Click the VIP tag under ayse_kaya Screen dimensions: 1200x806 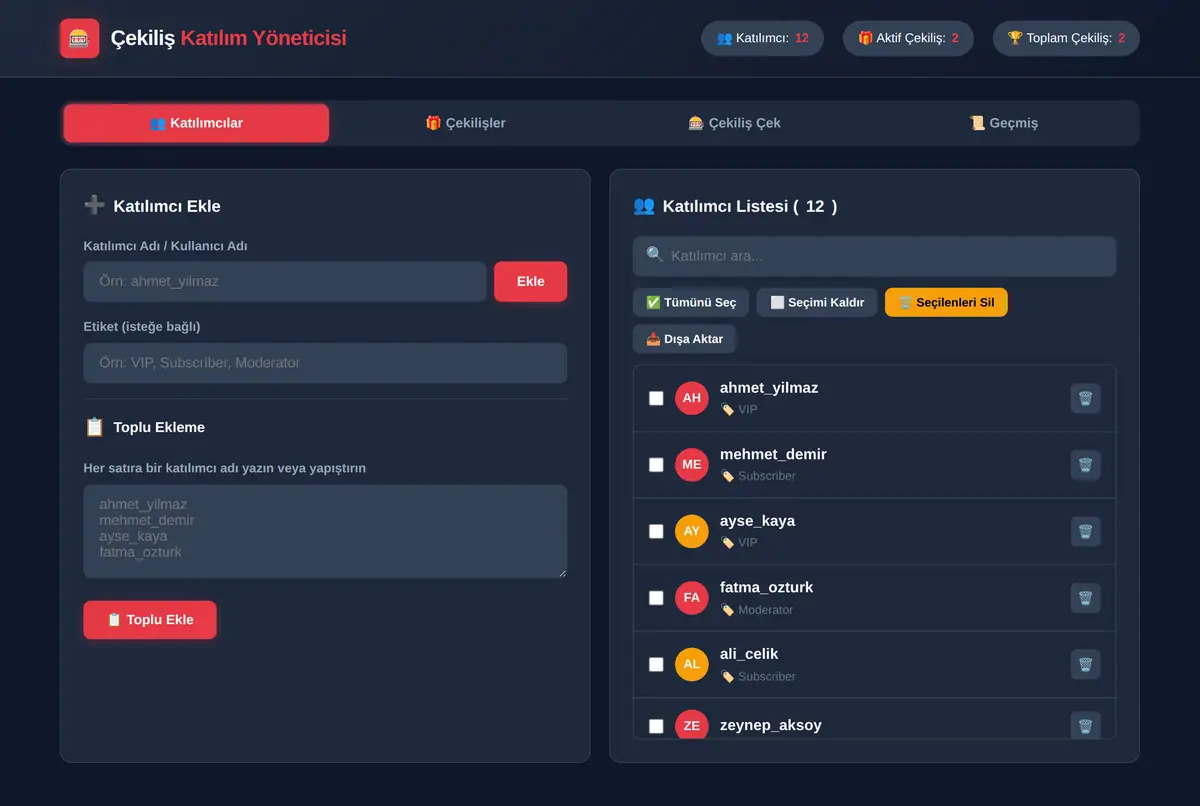click(x=739, y=543)
